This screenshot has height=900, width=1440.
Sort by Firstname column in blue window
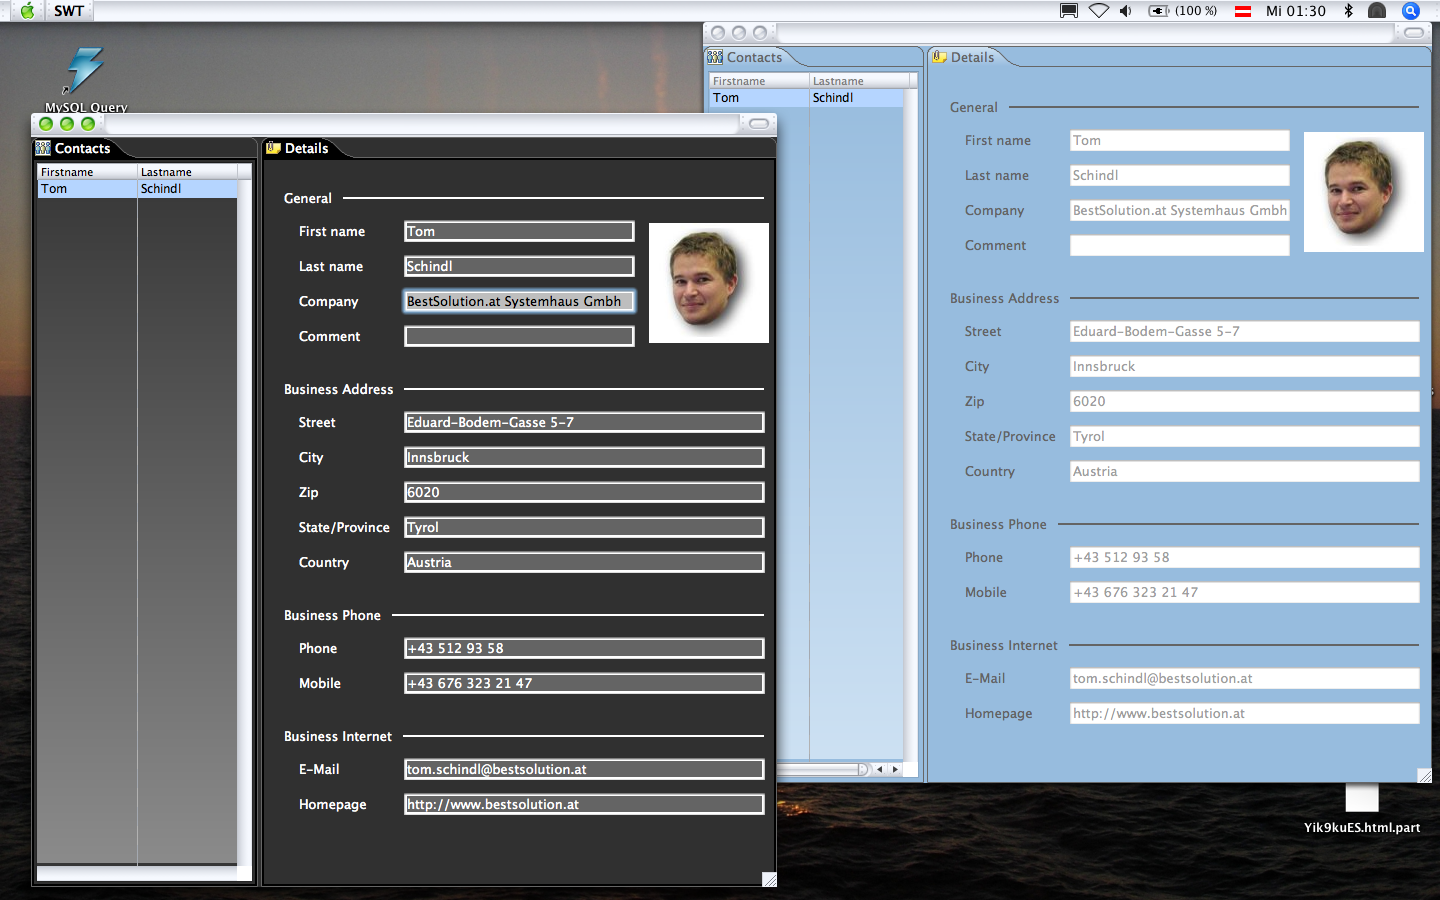(x=759, y=81)
